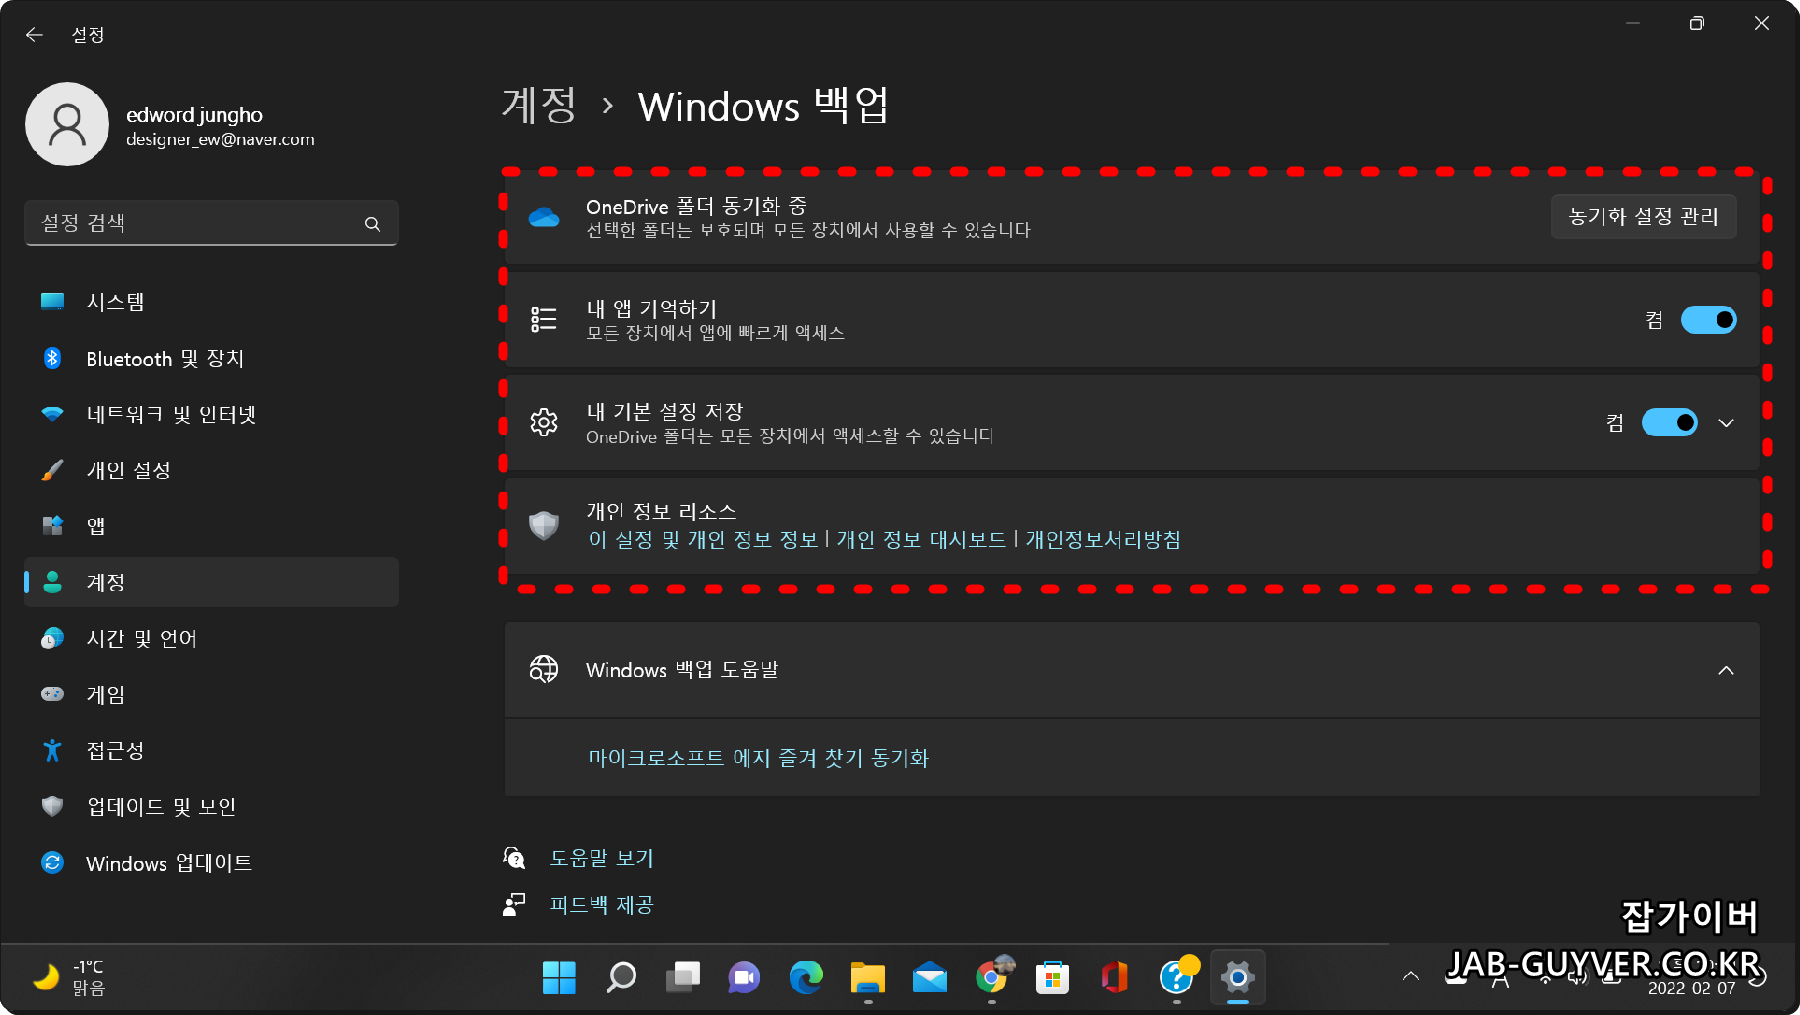Click the globe icon beside Windows 백업 도움말

544,669
